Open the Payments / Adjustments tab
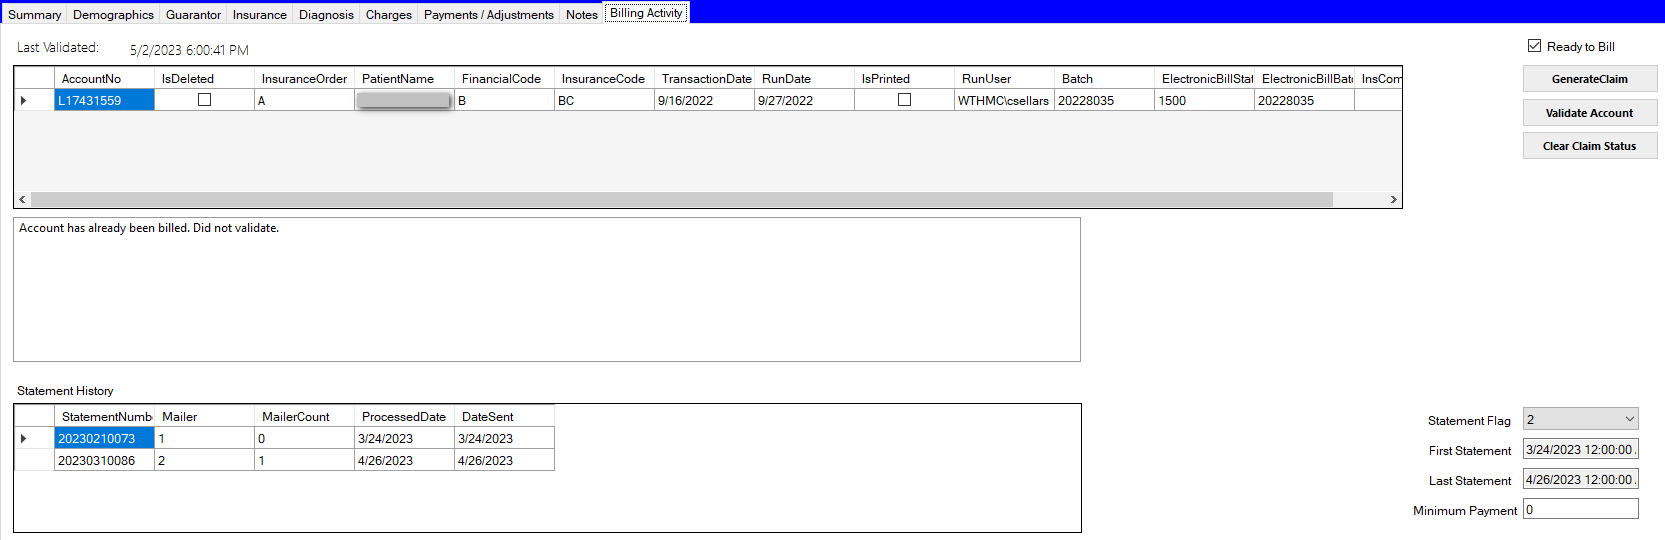 (x=488, y=14)
